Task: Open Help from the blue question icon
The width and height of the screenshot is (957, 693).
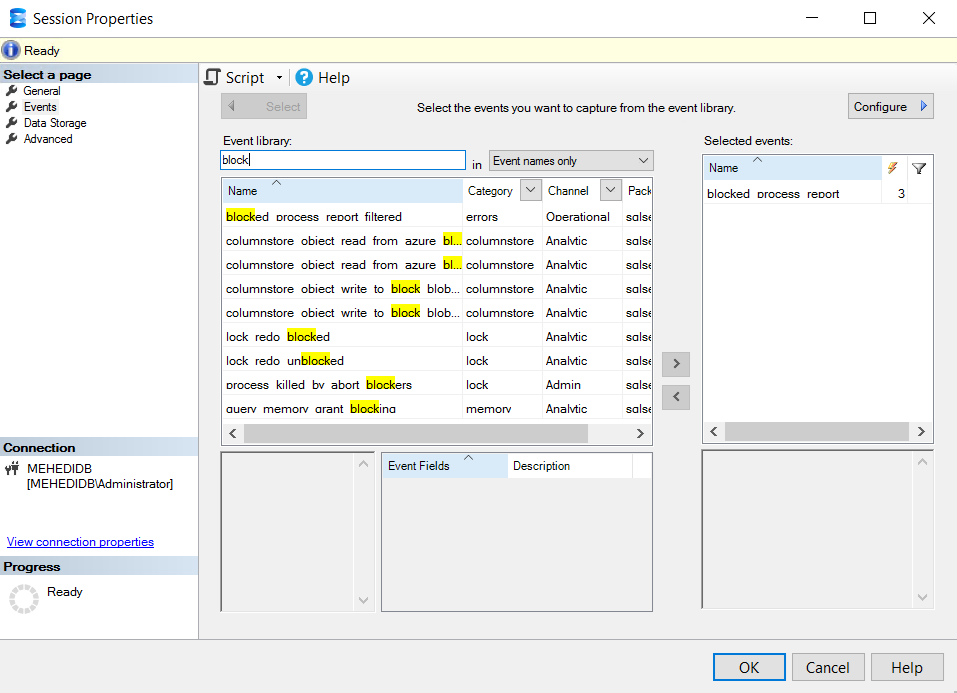Action: tap(304, 78)
